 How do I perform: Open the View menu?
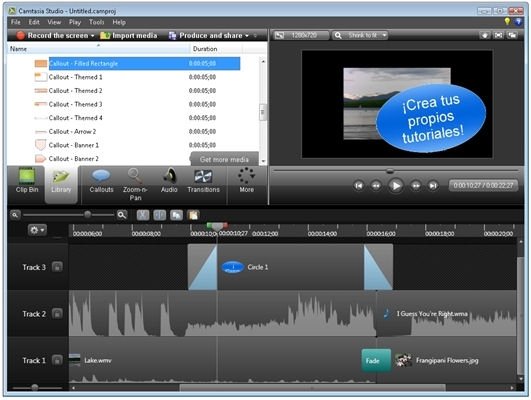54,22
